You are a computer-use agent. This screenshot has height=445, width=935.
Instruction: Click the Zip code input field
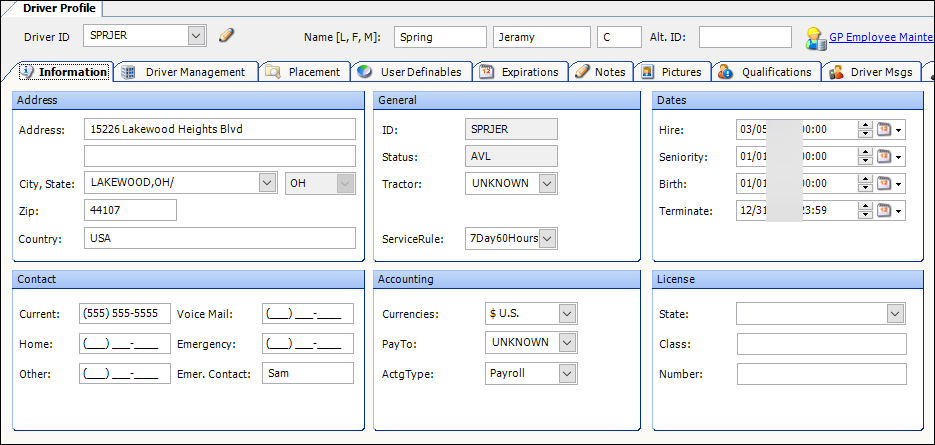(130, 210)
